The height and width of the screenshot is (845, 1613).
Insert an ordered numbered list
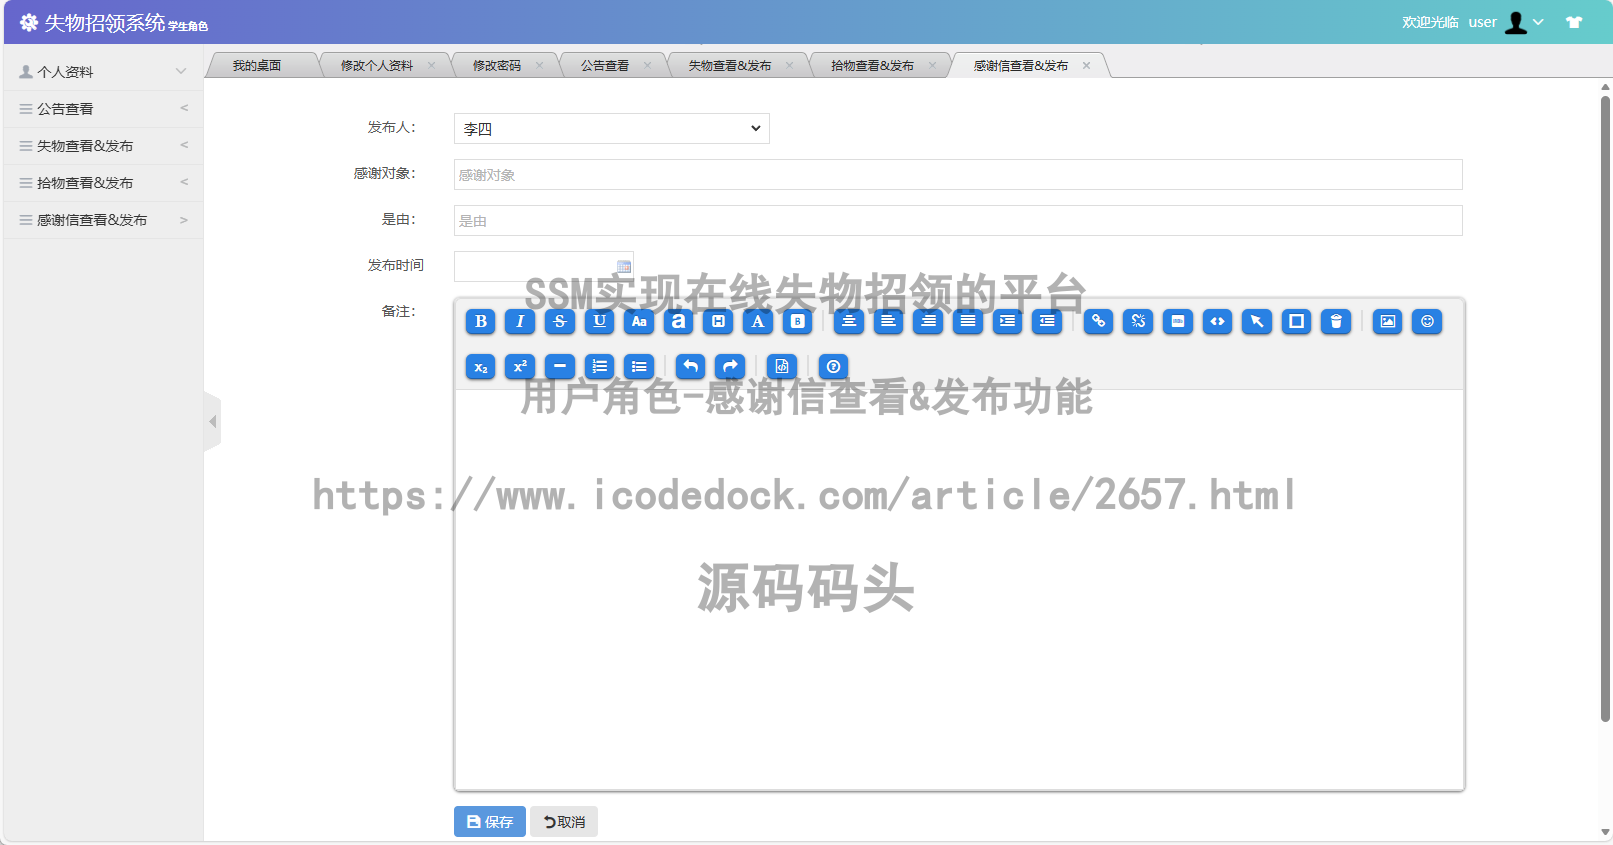600,366
